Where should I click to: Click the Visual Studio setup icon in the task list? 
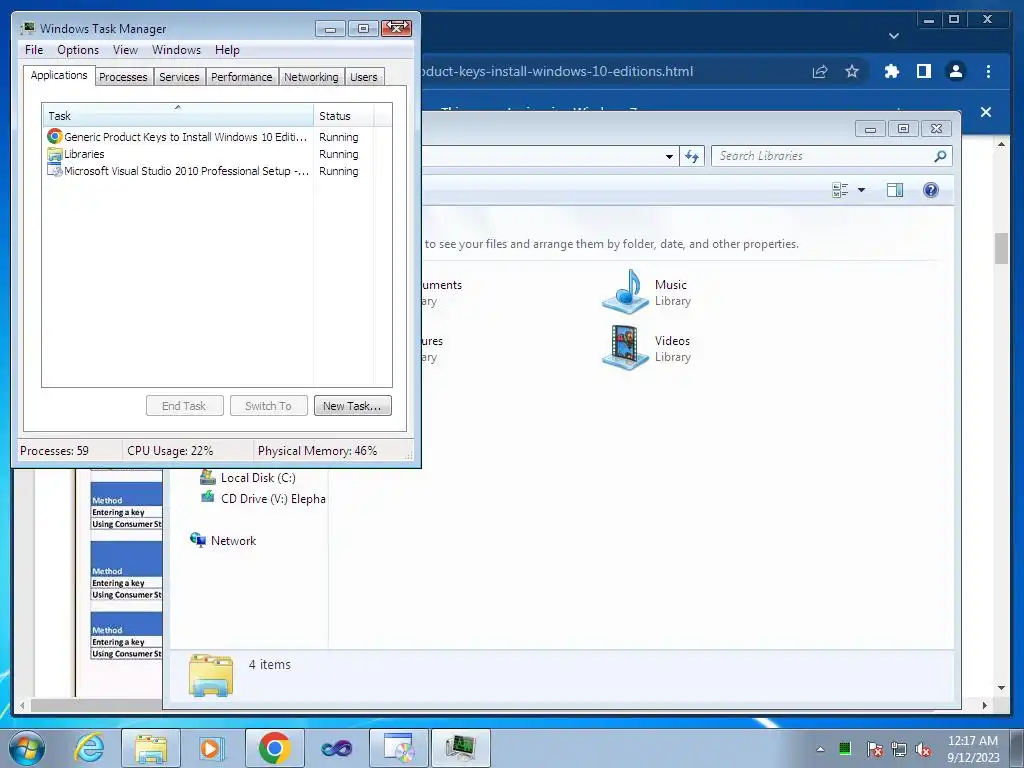(55, 170)
